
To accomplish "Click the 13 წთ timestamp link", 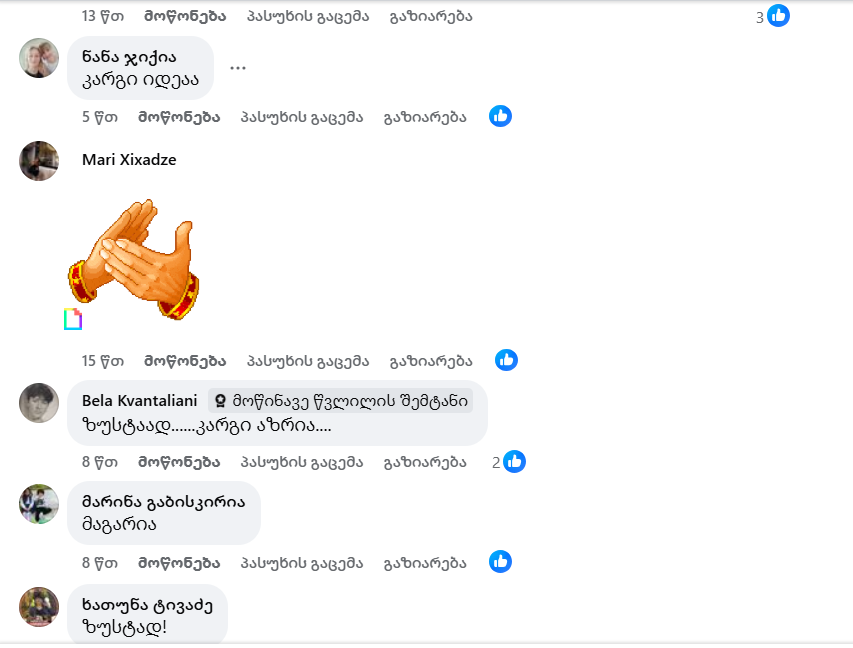I will click(x=103, y=16).
